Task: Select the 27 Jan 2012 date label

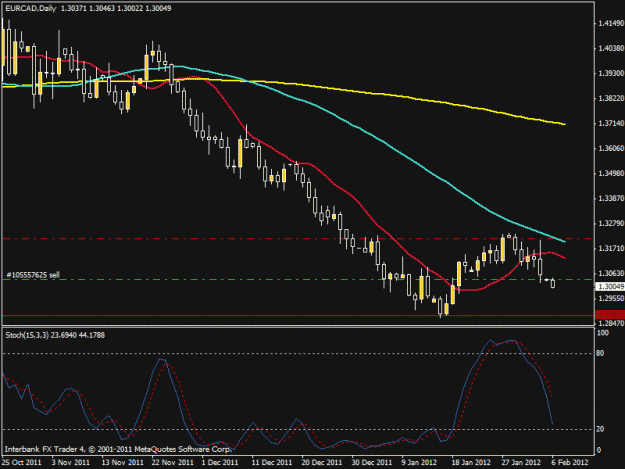Action: pyautogui.click(x=521, y=462)
